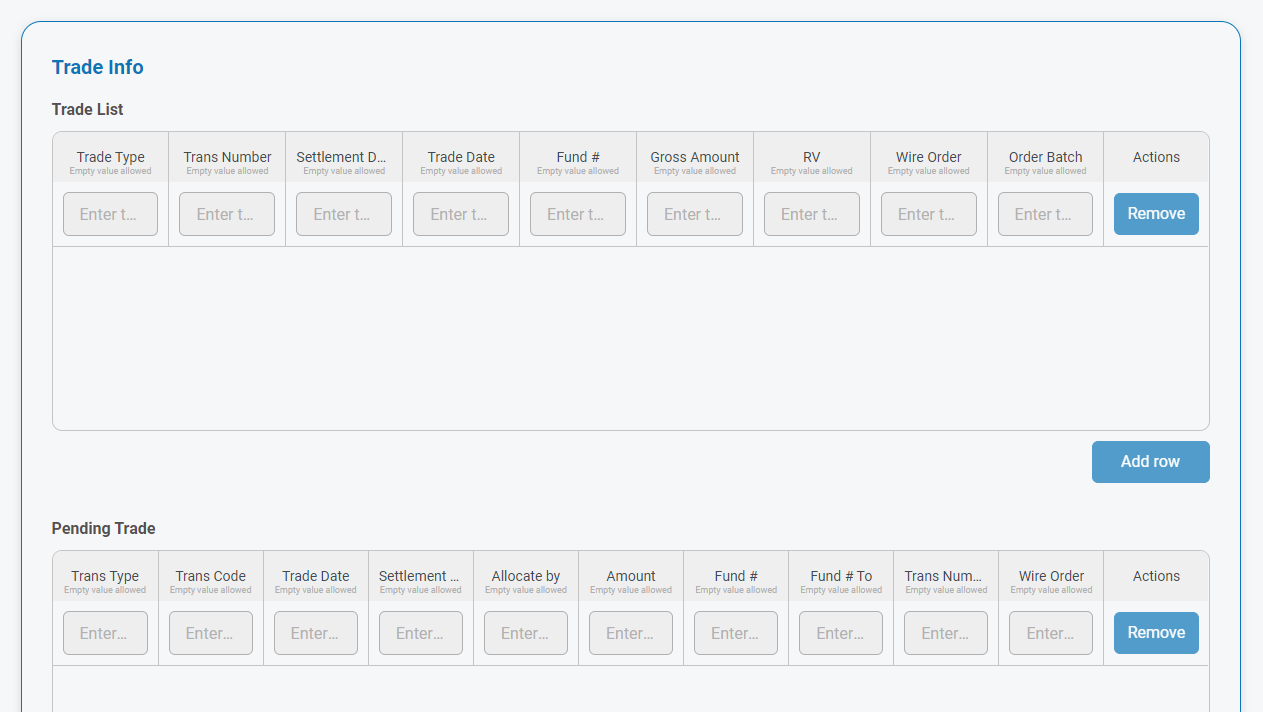
Task: Select the RV input field
Action: [812, 214]
